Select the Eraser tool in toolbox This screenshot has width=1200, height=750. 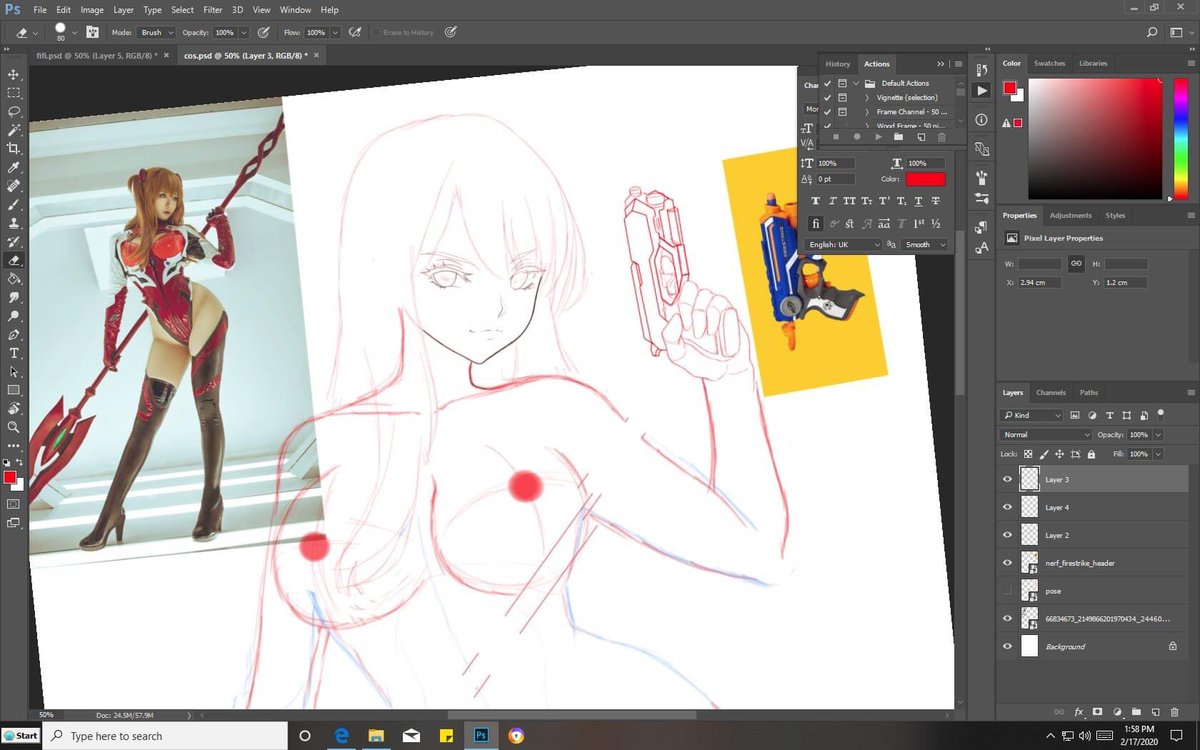(x=14, y=260)
